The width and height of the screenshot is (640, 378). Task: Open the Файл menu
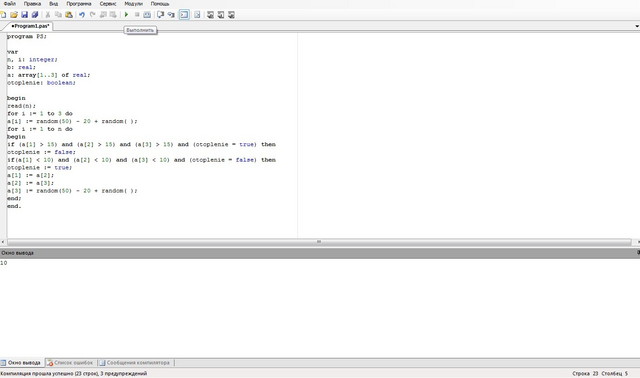10,4
